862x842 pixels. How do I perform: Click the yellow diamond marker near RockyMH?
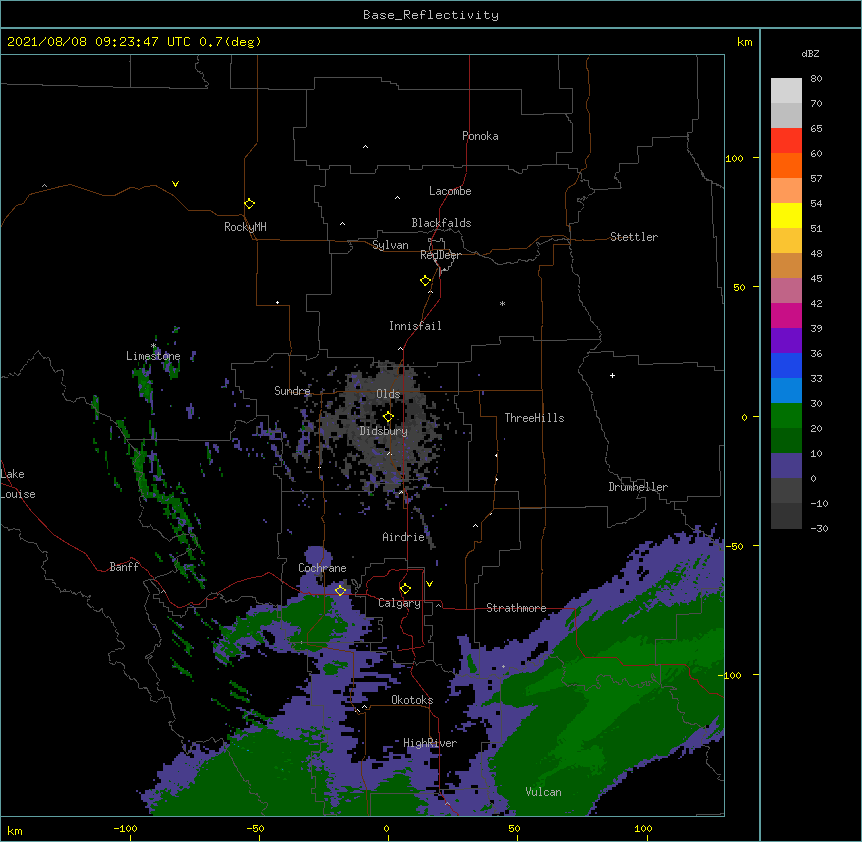249,204
